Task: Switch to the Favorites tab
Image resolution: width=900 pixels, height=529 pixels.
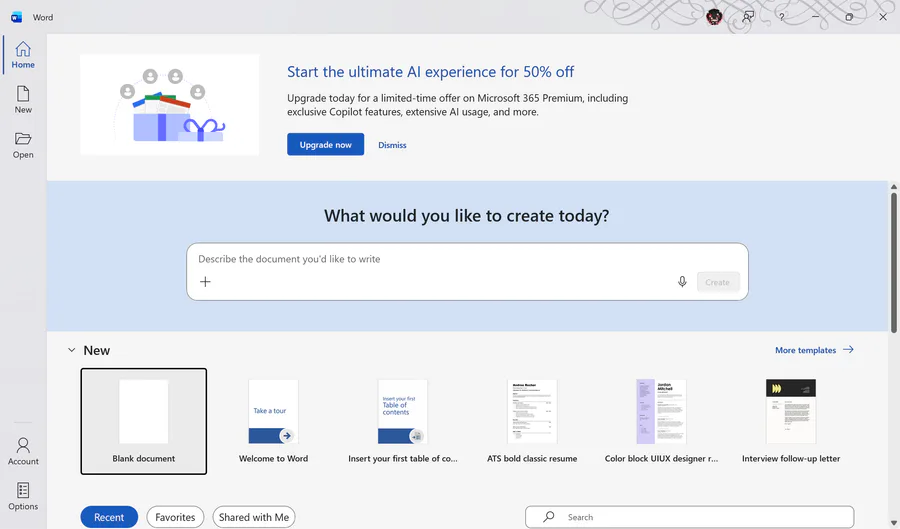Action: 175,517
